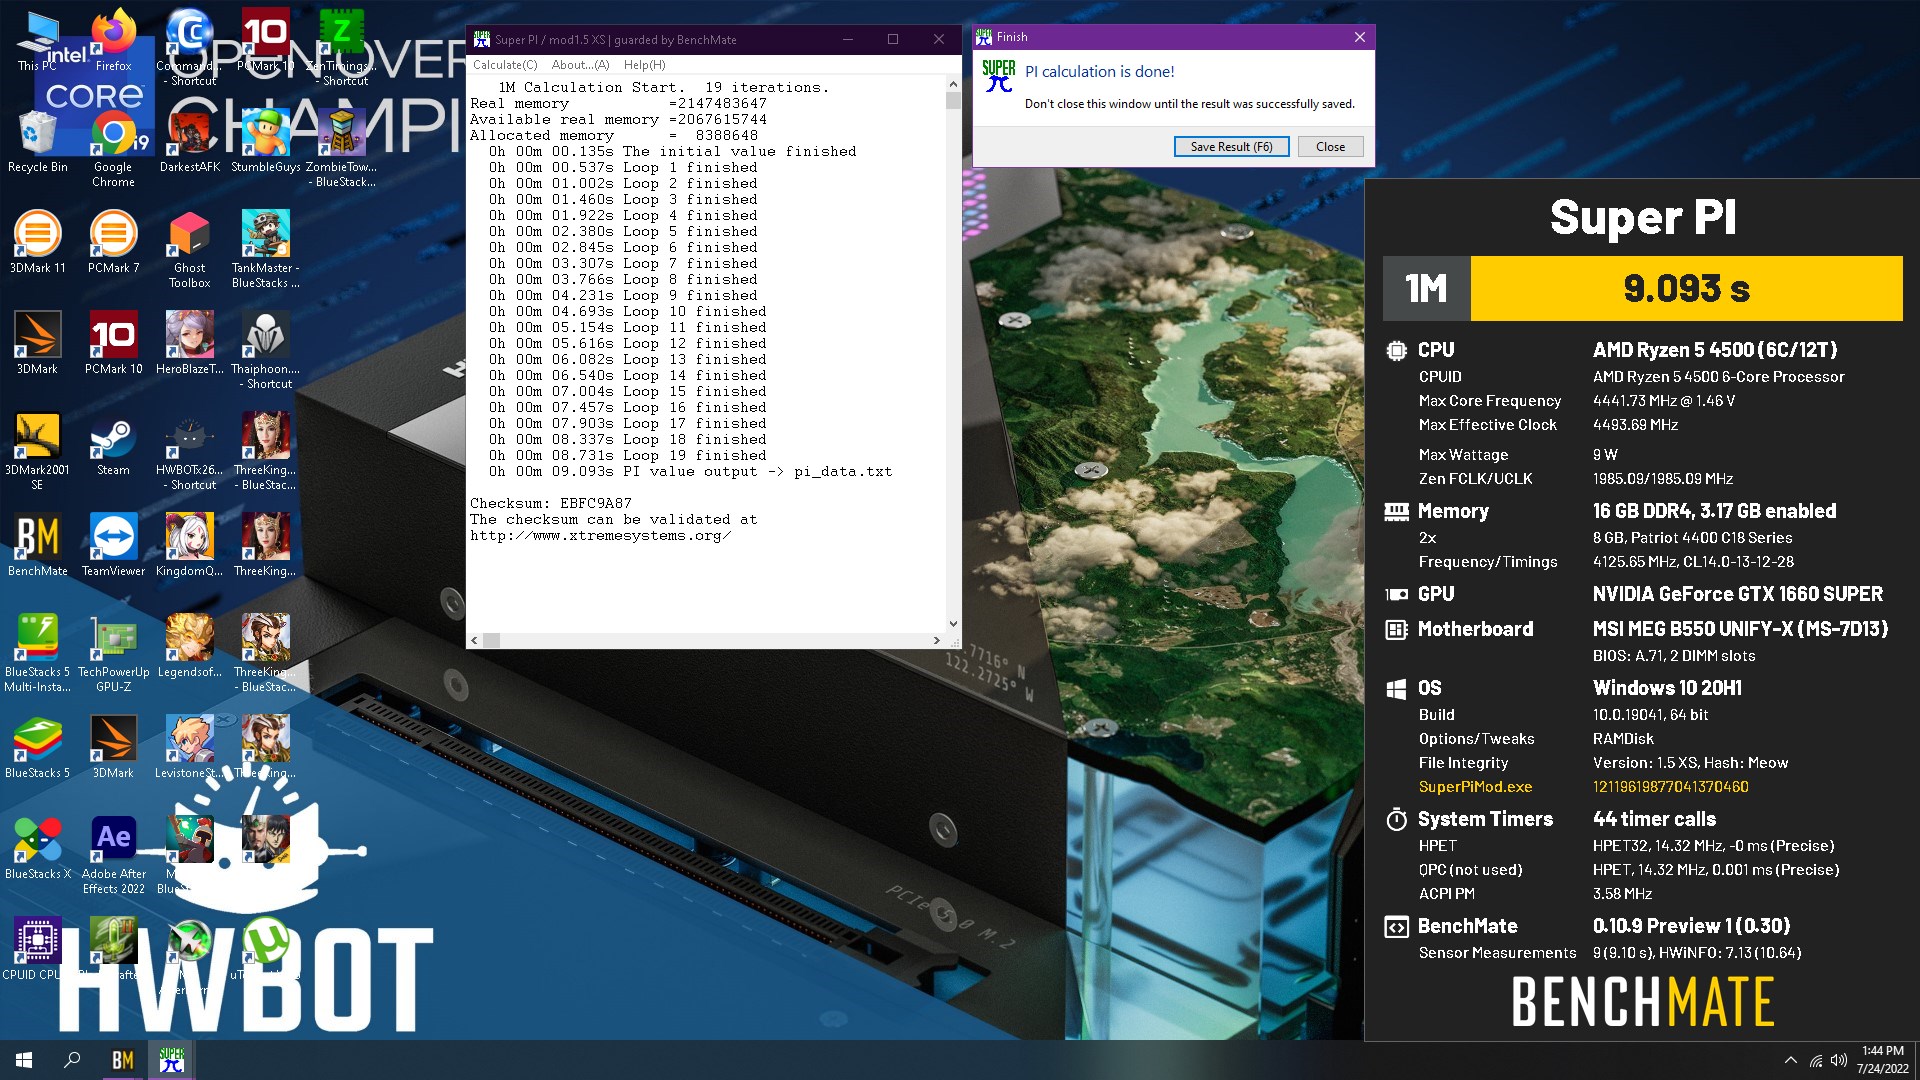This screenshot has height=1080, width=1920.
Task: Select the KingdomQ... desktop icon
Action: tap(189, 546)
